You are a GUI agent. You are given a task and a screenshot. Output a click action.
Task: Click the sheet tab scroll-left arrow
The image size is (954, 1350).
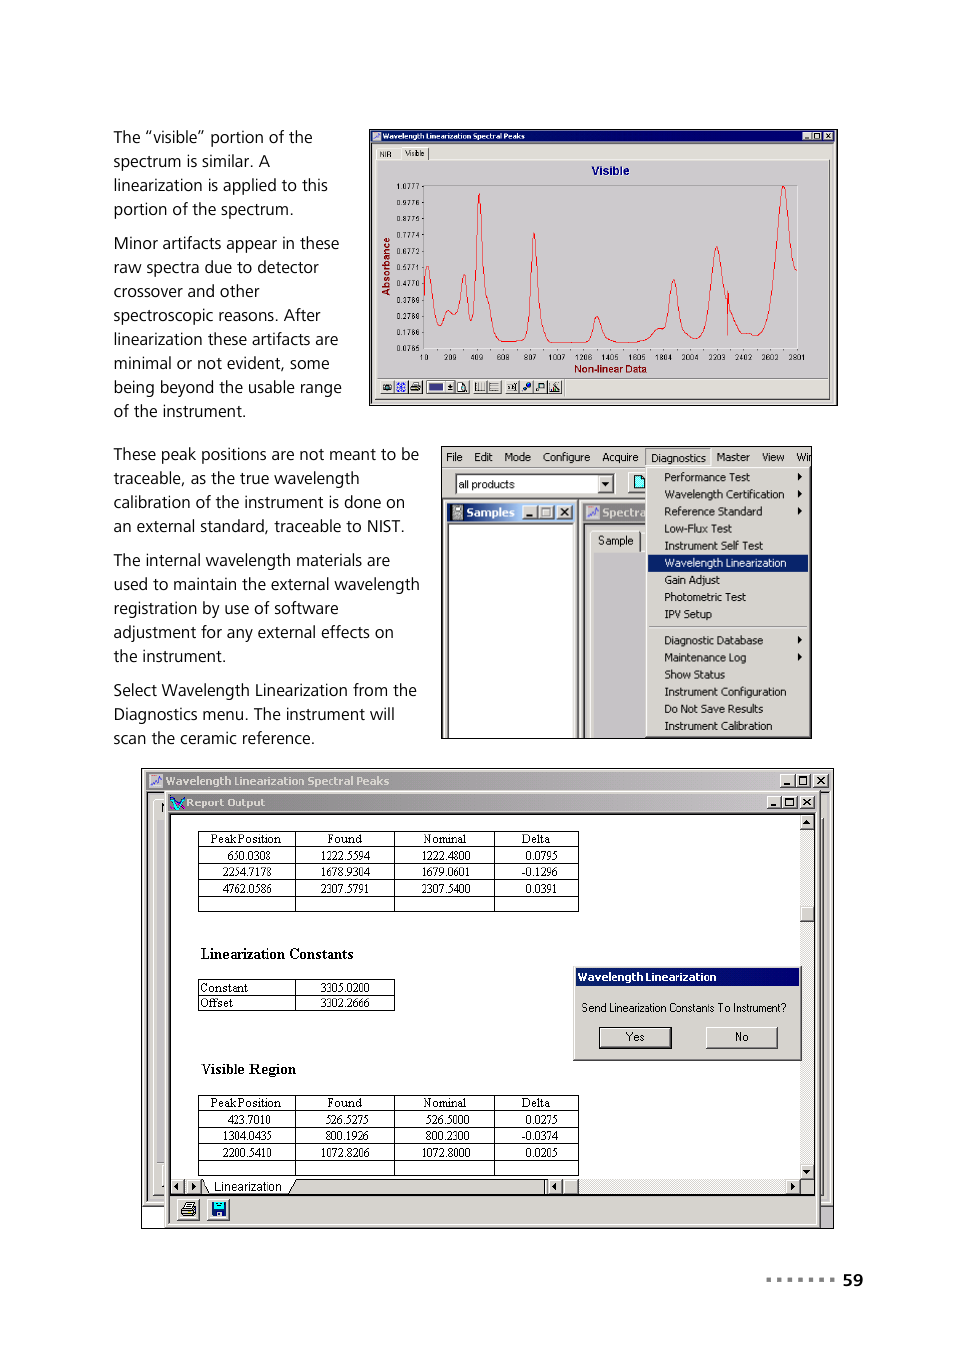point(178,1187)
